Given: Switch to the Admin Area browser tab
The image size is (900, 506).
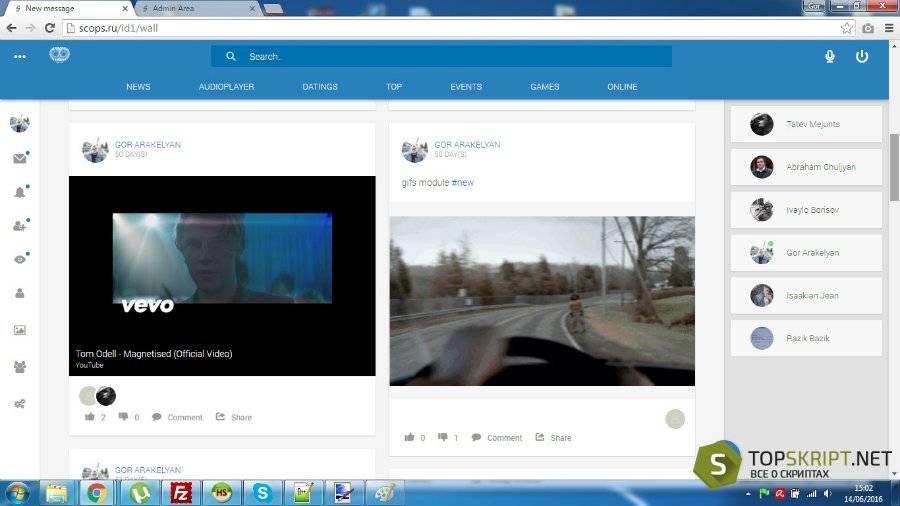Looking at the screenshot, I should pyautogui.click(x=198, y=8).
